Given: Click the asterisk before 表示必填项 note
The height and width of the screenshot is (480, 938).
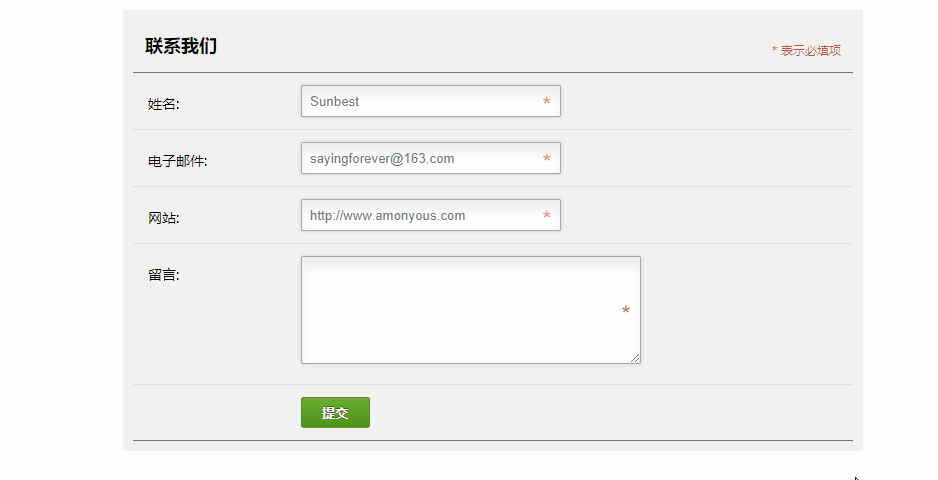Looking at the screenshot, I should [x=774, y=50].
